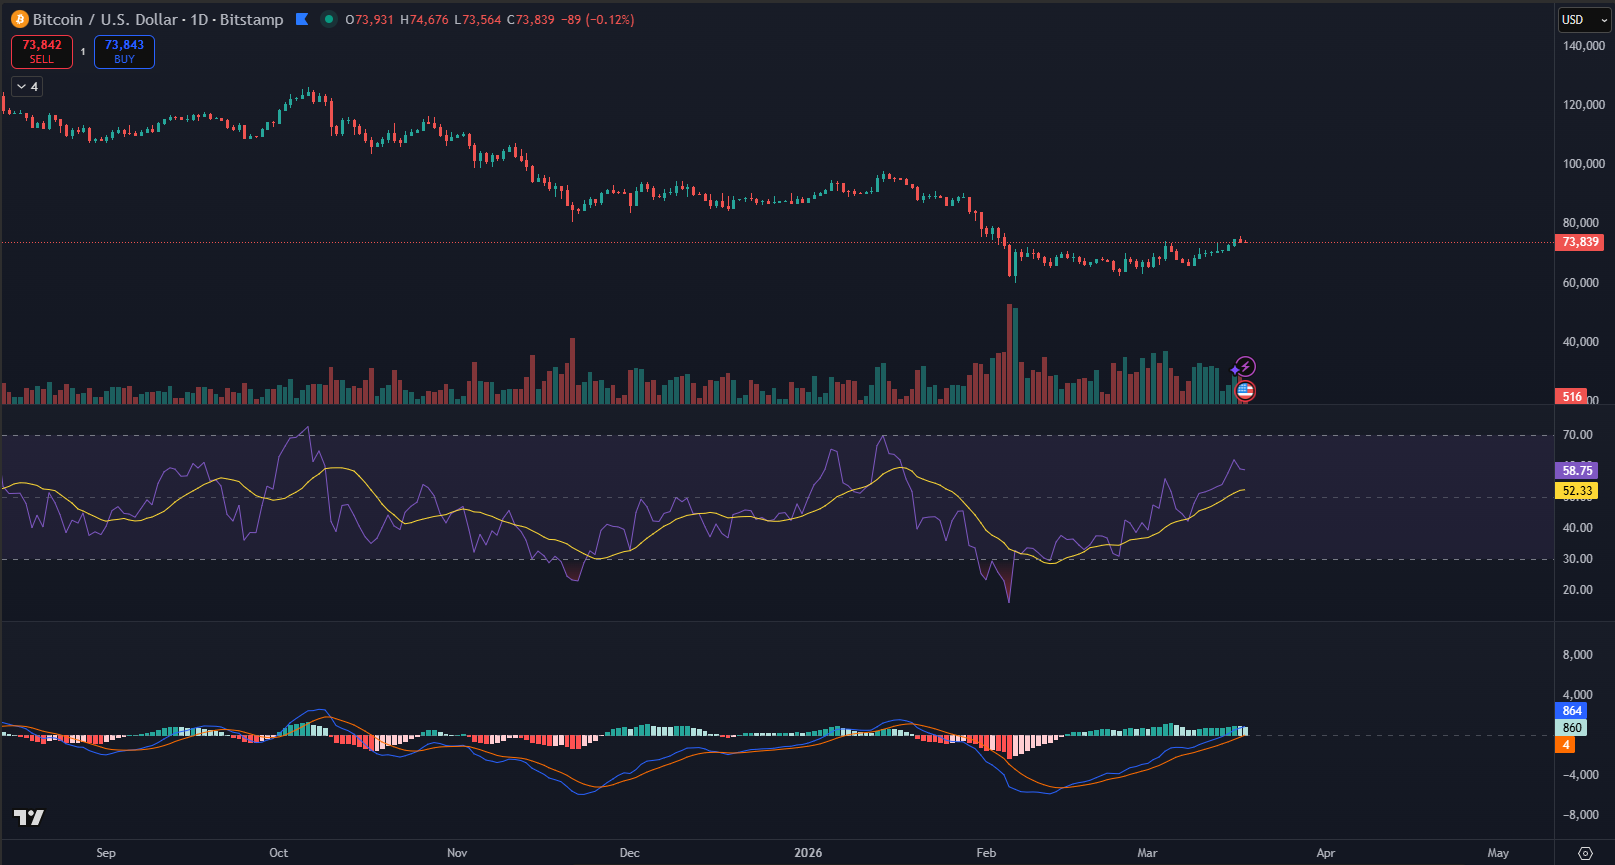Click the purple 58.75 RSI value label
This screenshot has height=865, width=1615.
(x=1577, y=470)
